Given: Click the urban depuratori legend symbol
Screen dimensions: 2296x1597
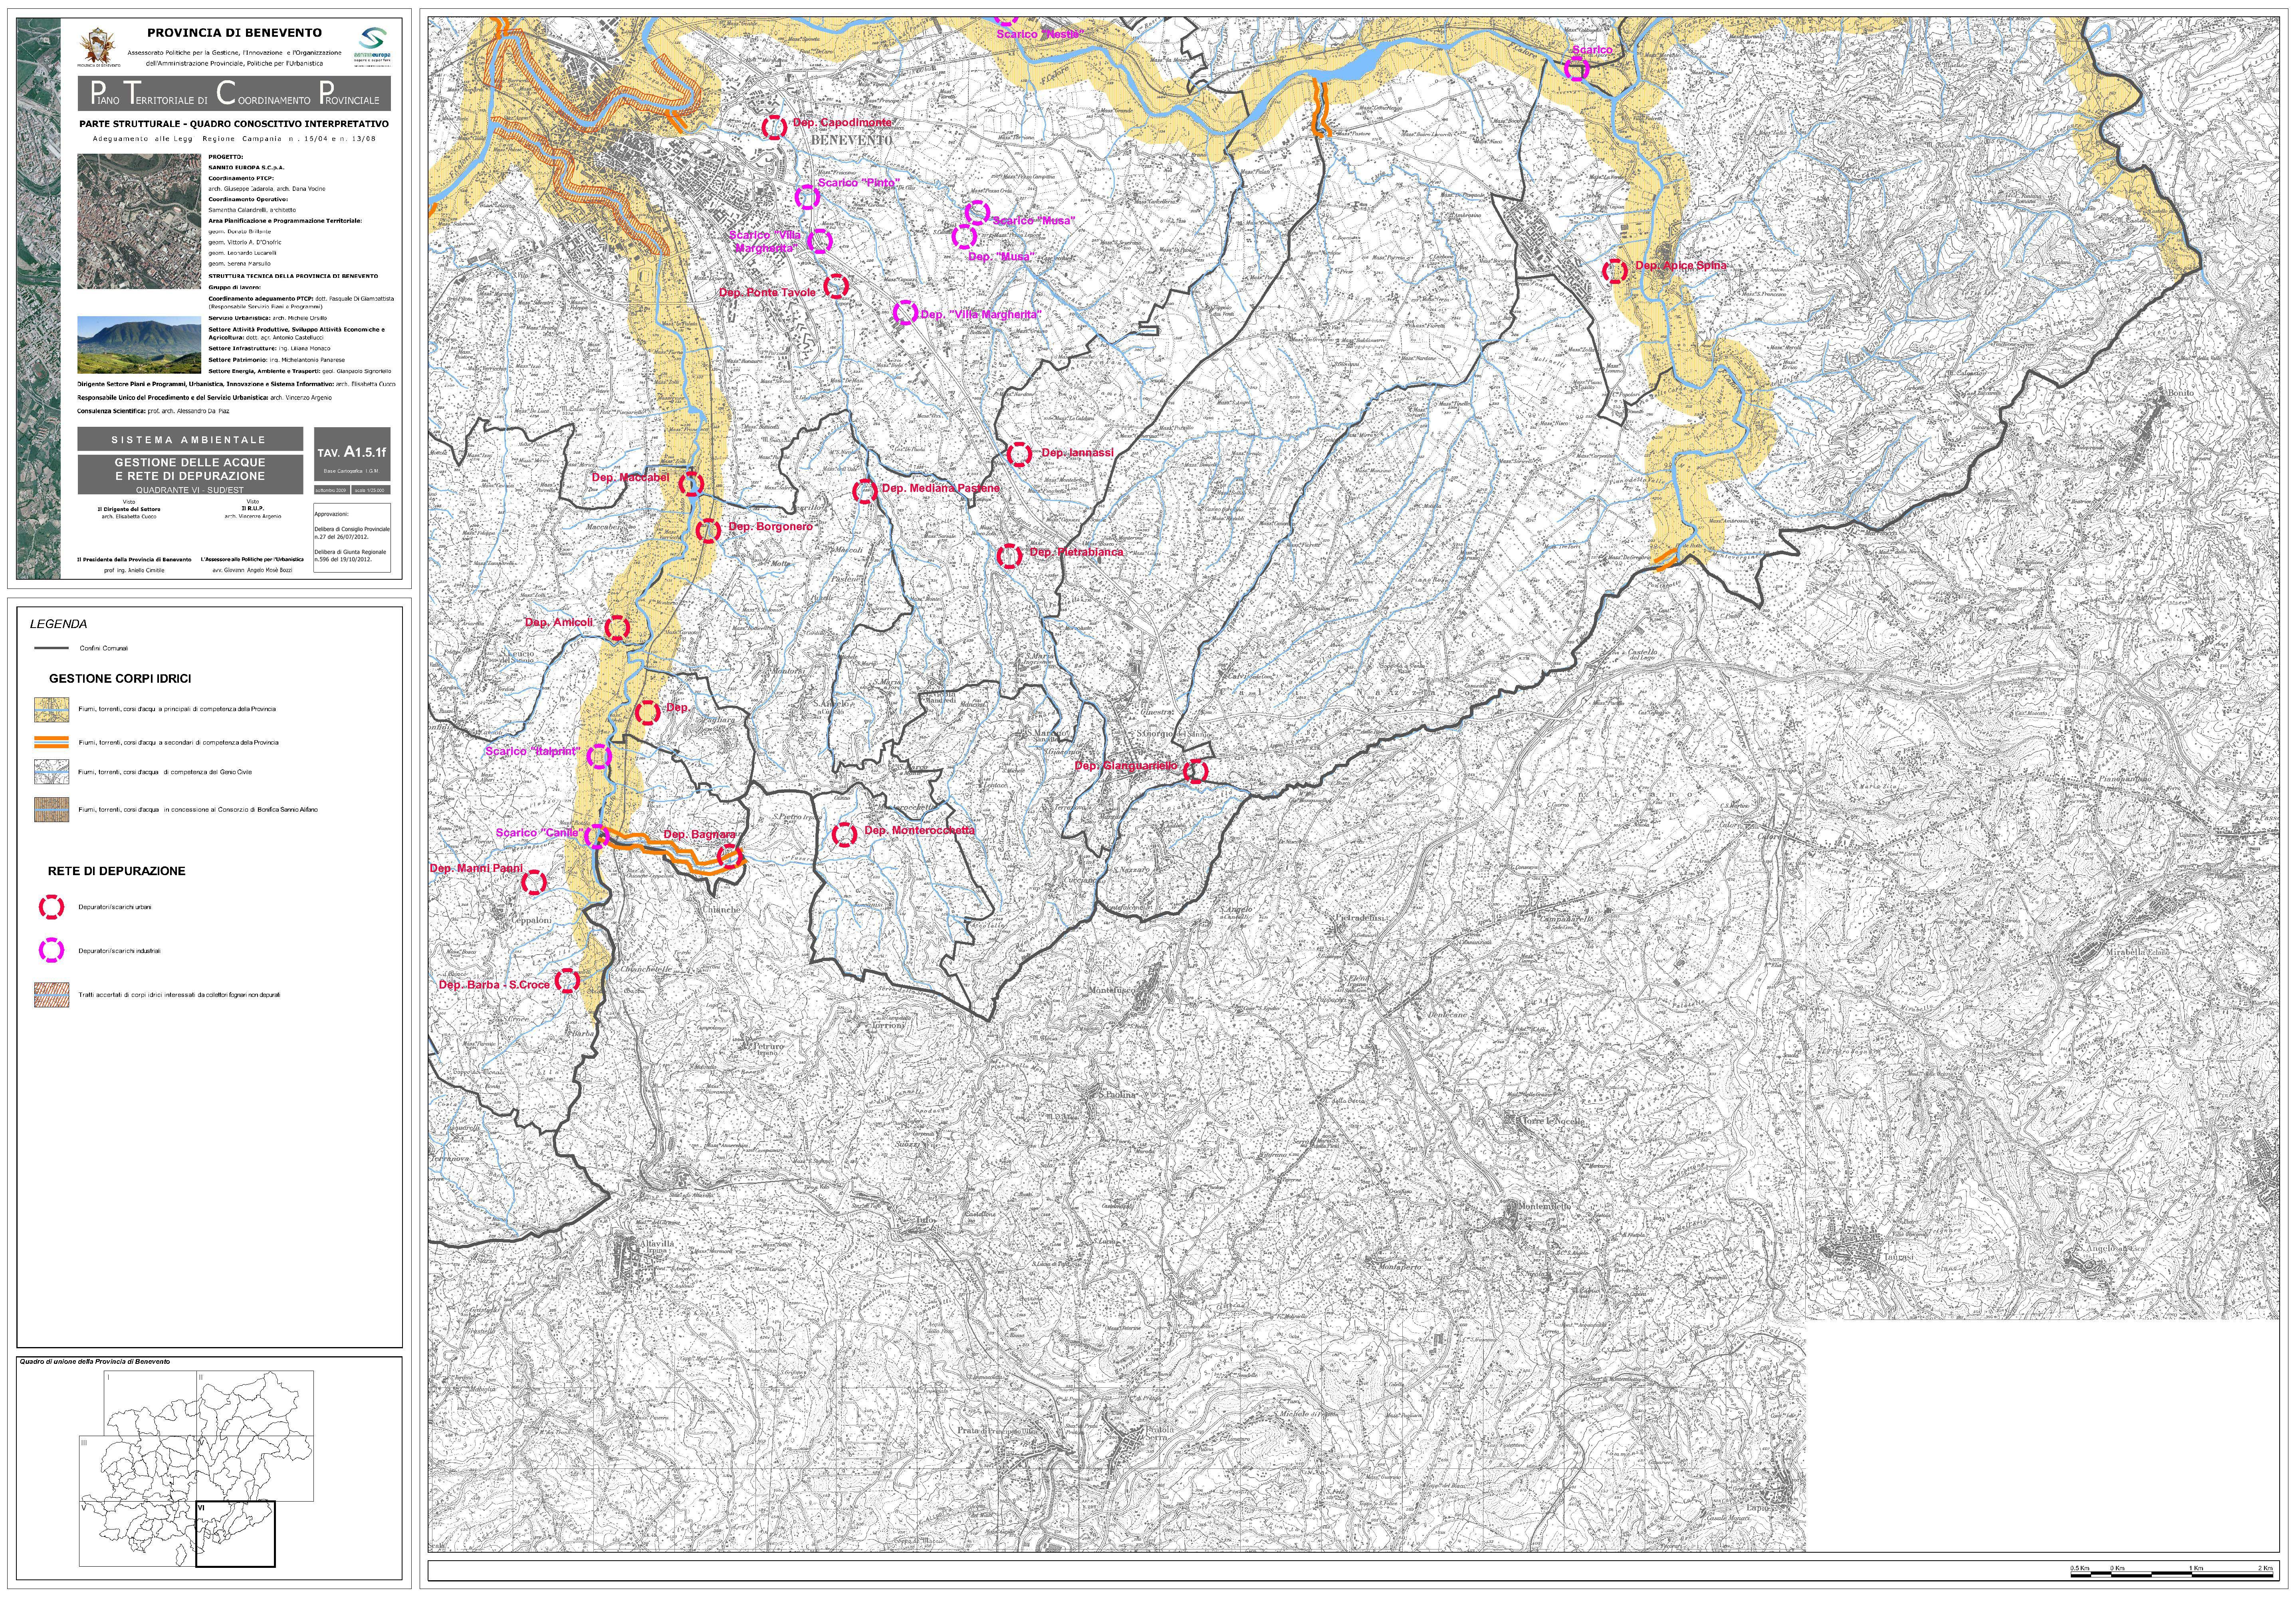Looking at the screenshot, I should click(x=52, y=907).
